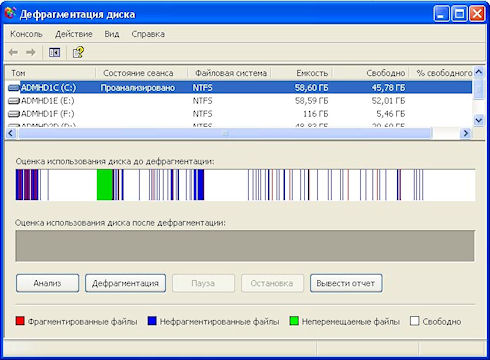Screen dimensions: 490x360
Task: Click the Проанализировано status cell
Action: [x=138, y=88]
